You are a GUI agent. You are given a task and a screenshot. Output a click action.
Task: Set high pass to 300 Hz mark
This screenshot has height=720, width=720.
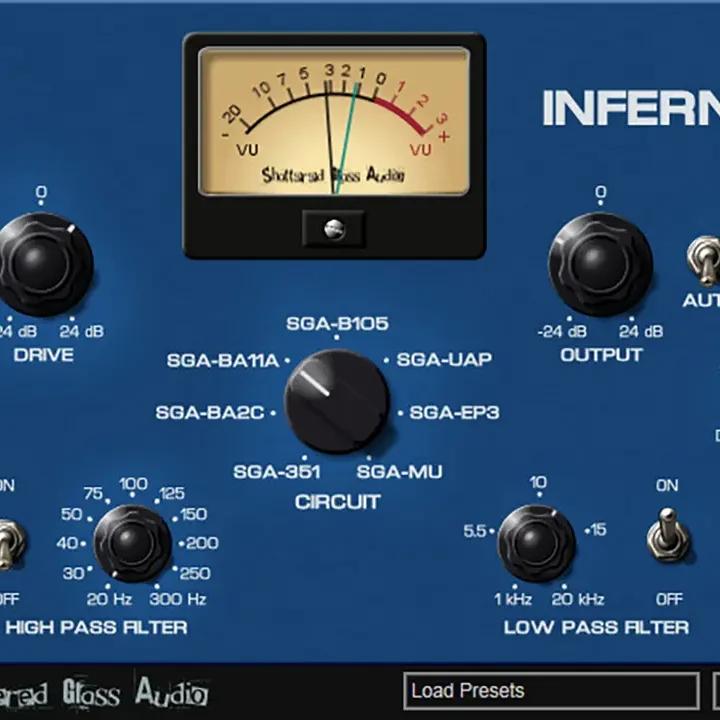(178, 599)
